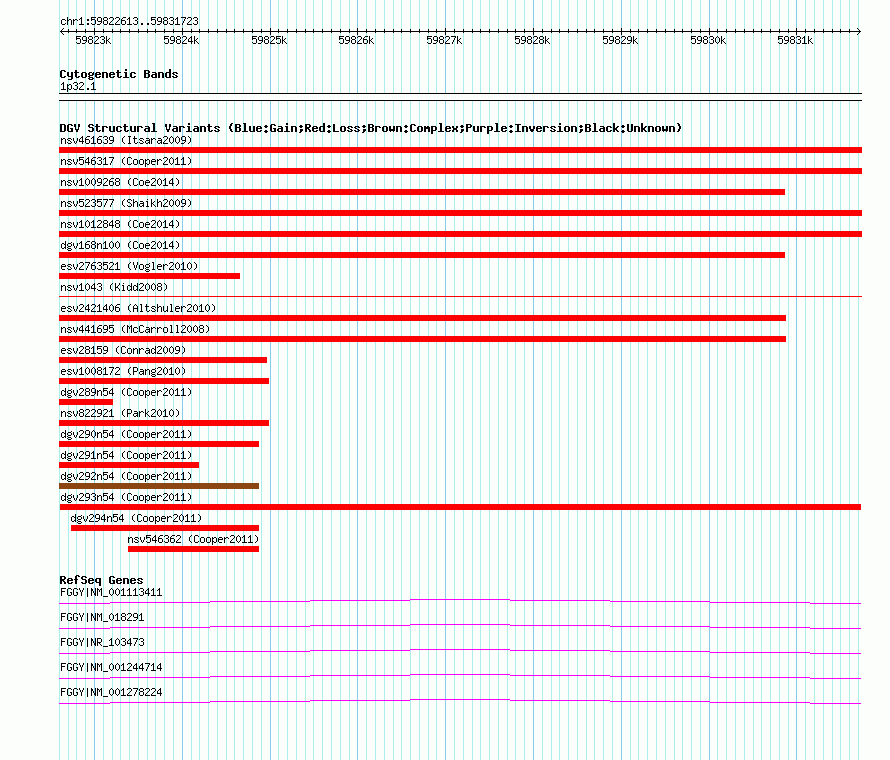Click the red loss bar under esv2763521
890x760 pixels.
click(x=149, y=276)
